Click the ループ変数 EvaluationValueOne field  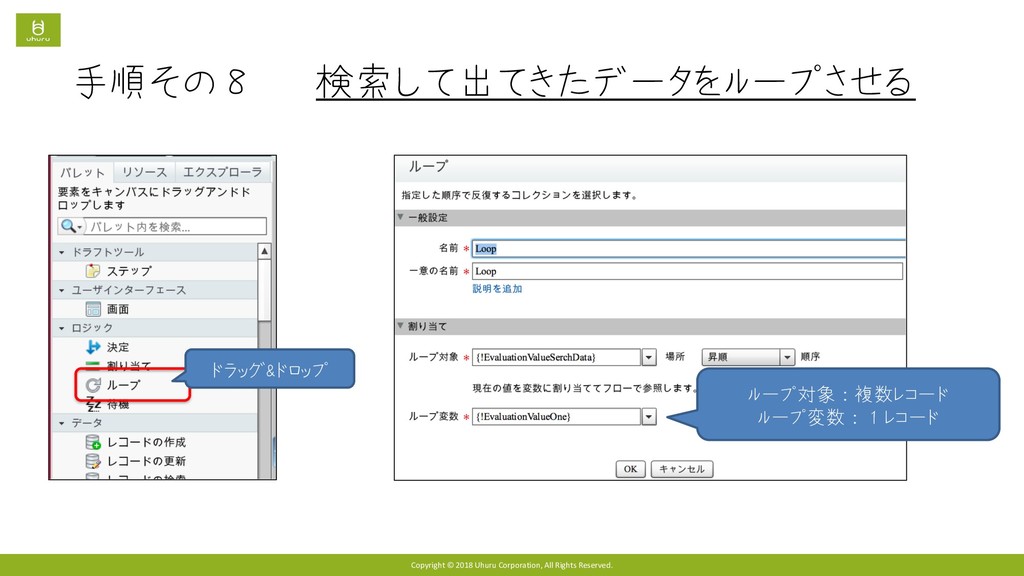point(556,417)
